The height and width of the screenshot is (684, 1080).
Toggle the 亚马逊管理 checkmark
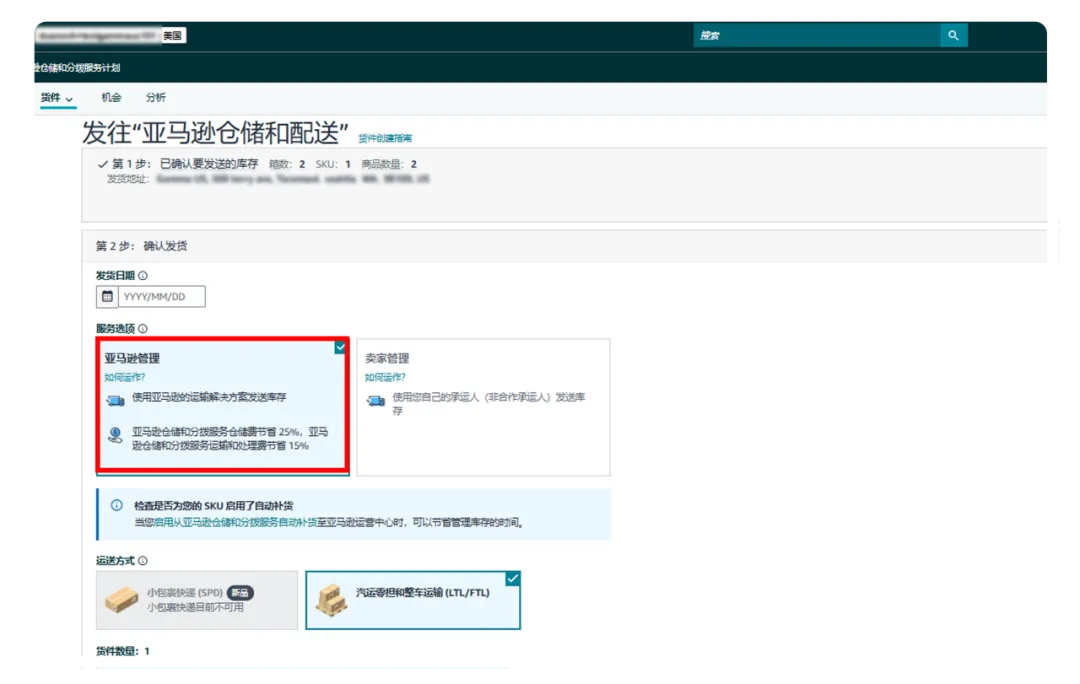340,347
